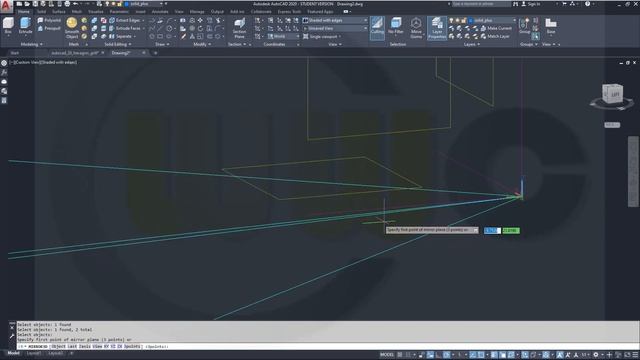Screen dimensions: 640x360
Task: Switch to the Solid ribbon tab
Action: [x=41, y=12]
